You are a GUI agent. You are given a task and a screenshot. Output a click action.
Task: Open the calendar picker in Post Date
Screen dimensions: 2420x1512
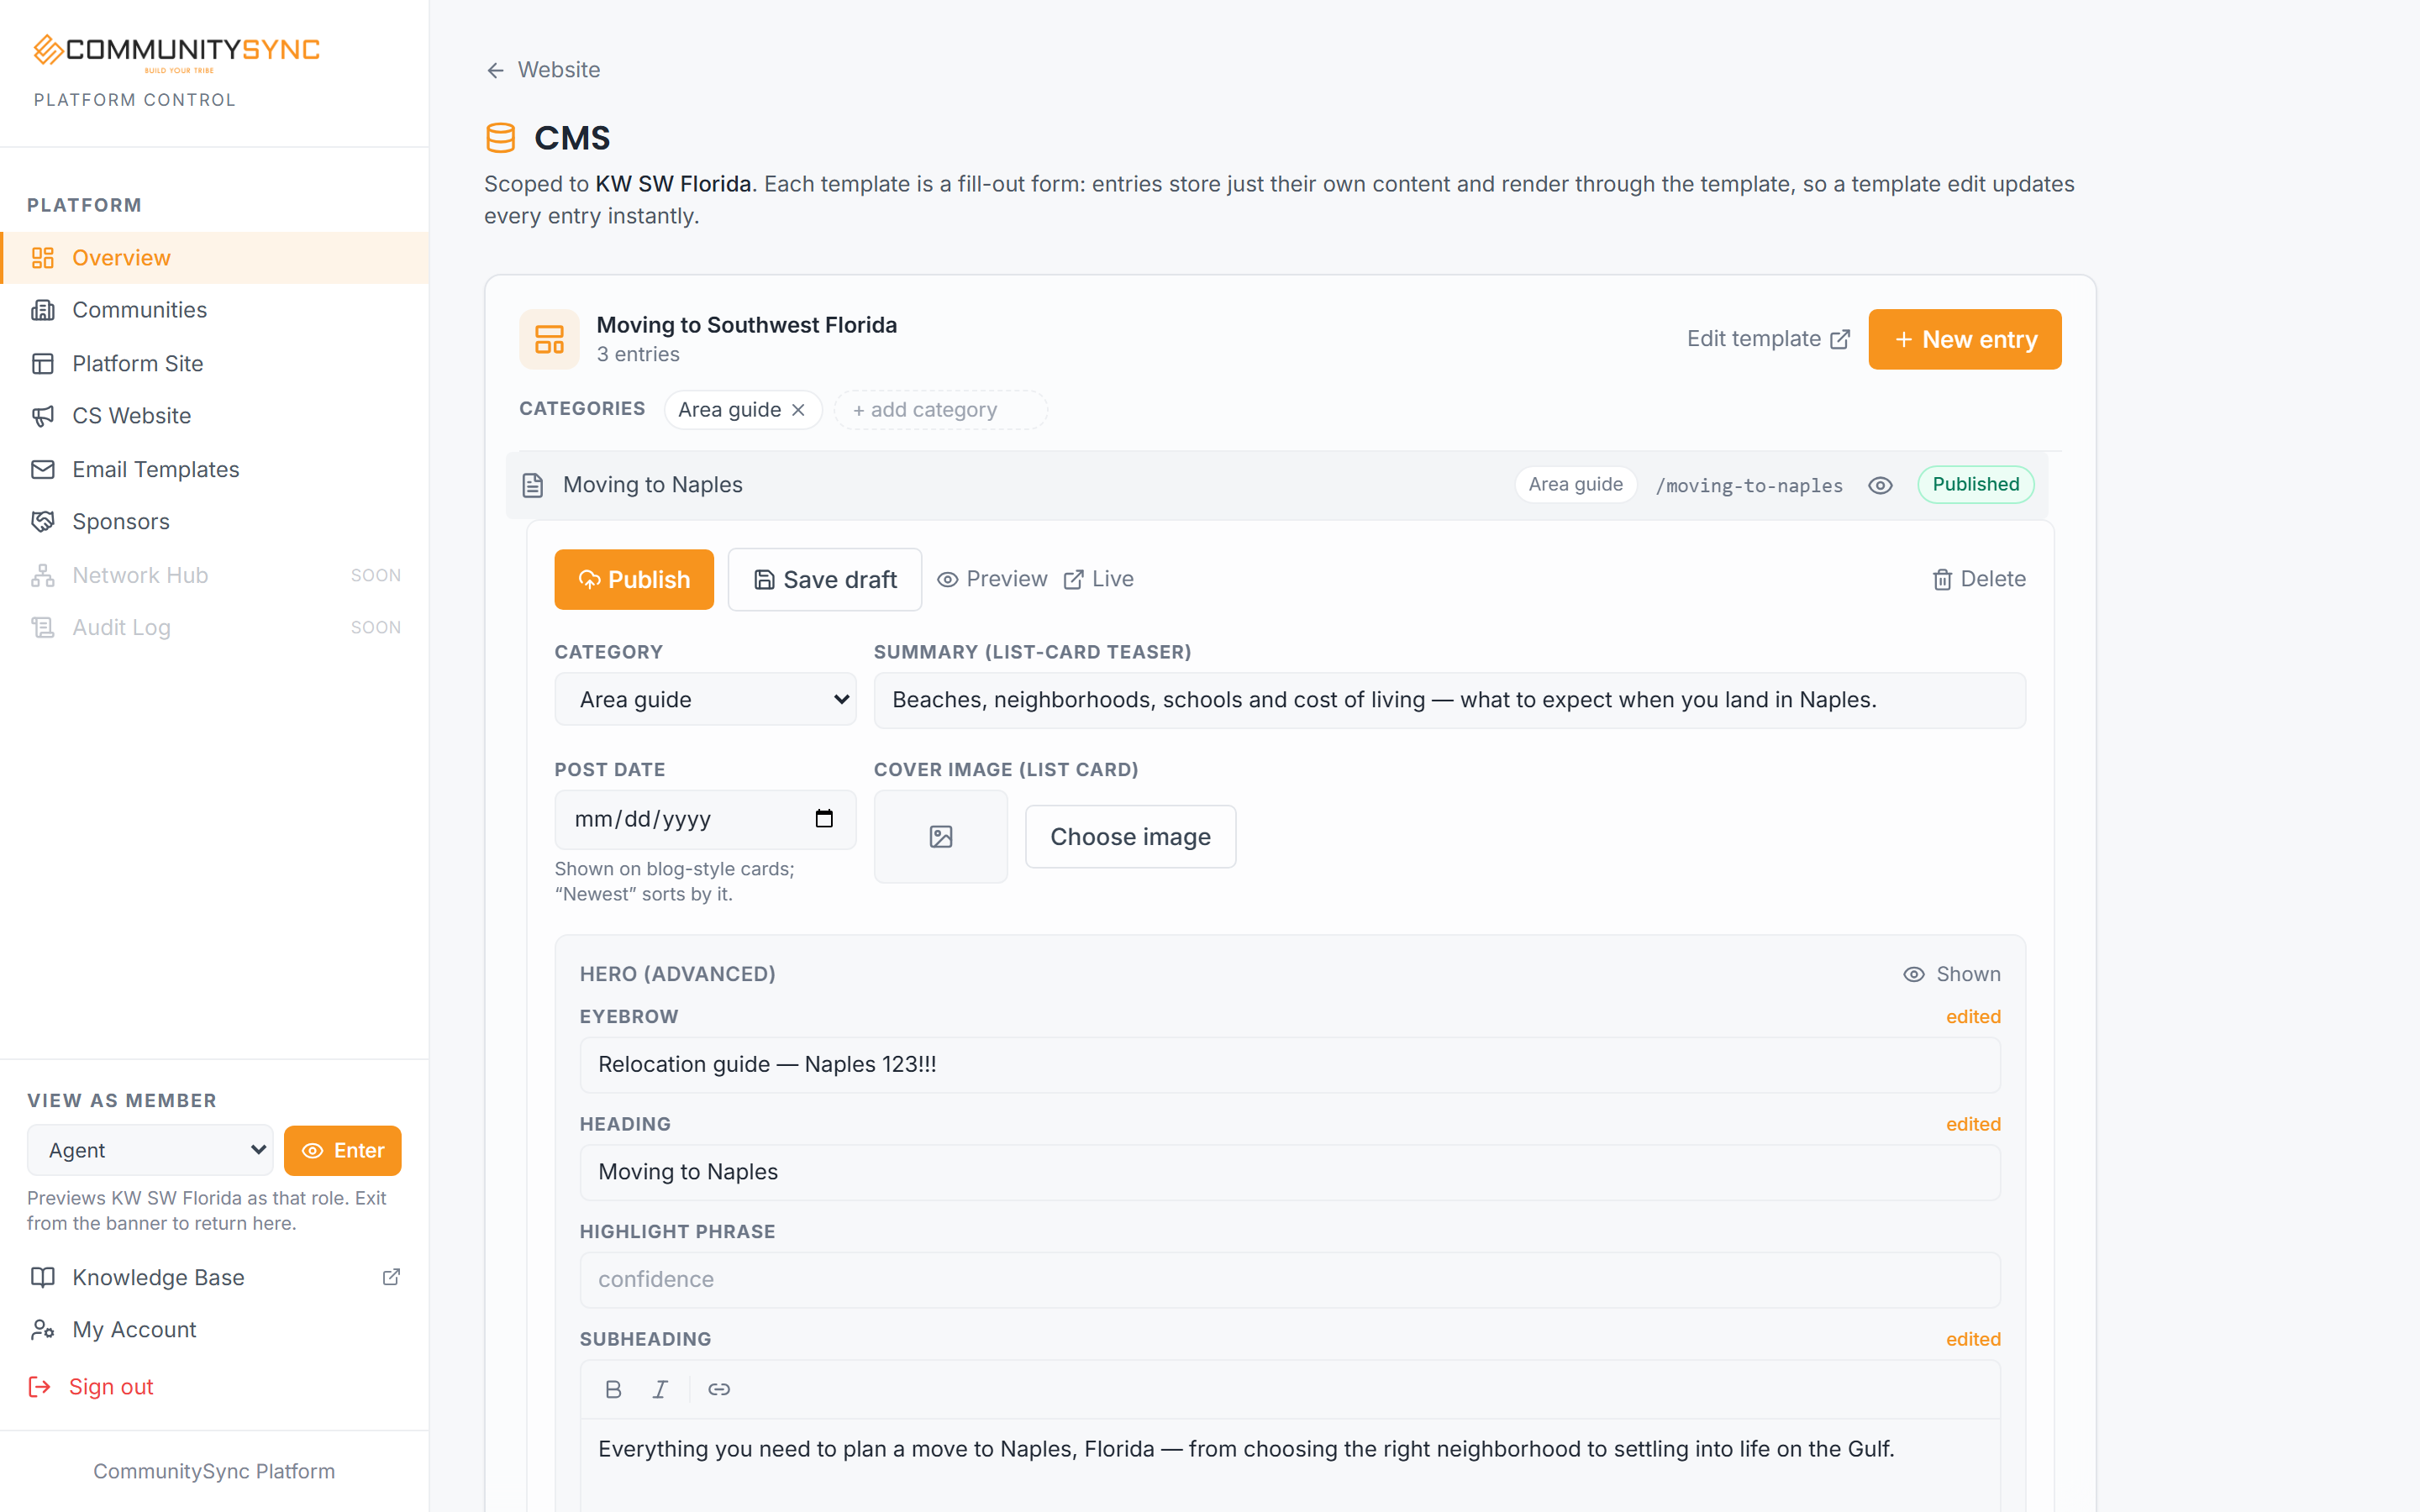[x=824, y=819]
